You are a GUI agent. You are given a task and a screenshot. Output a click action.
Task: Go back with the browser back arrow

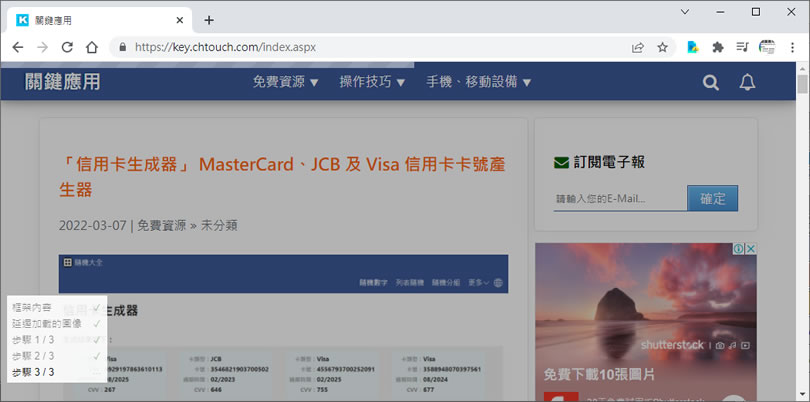(x=18, y=48)
